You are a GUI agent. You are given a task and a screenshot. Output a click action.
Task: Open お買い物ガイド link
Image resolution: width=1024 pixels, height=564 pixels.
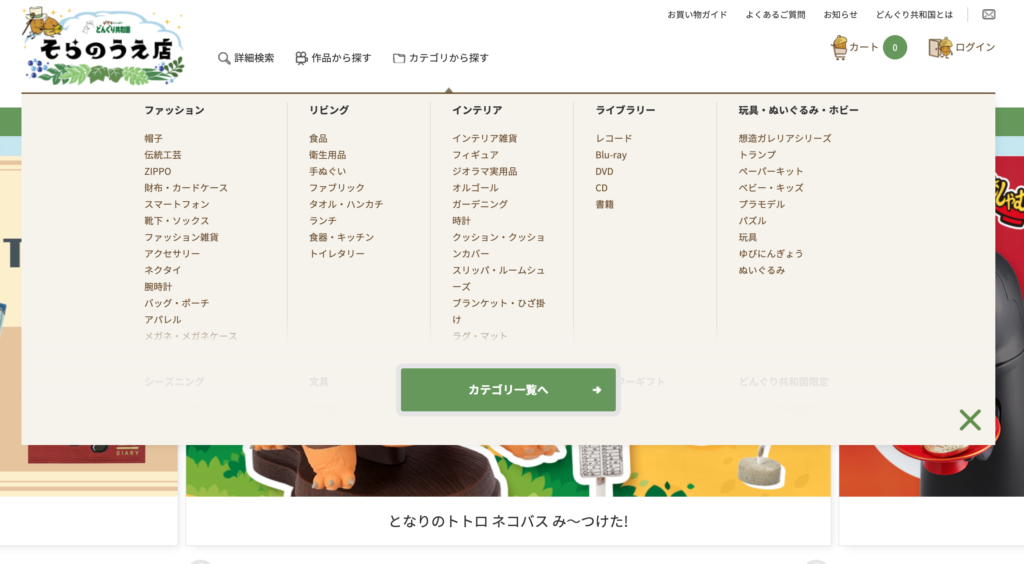point(697,15)
